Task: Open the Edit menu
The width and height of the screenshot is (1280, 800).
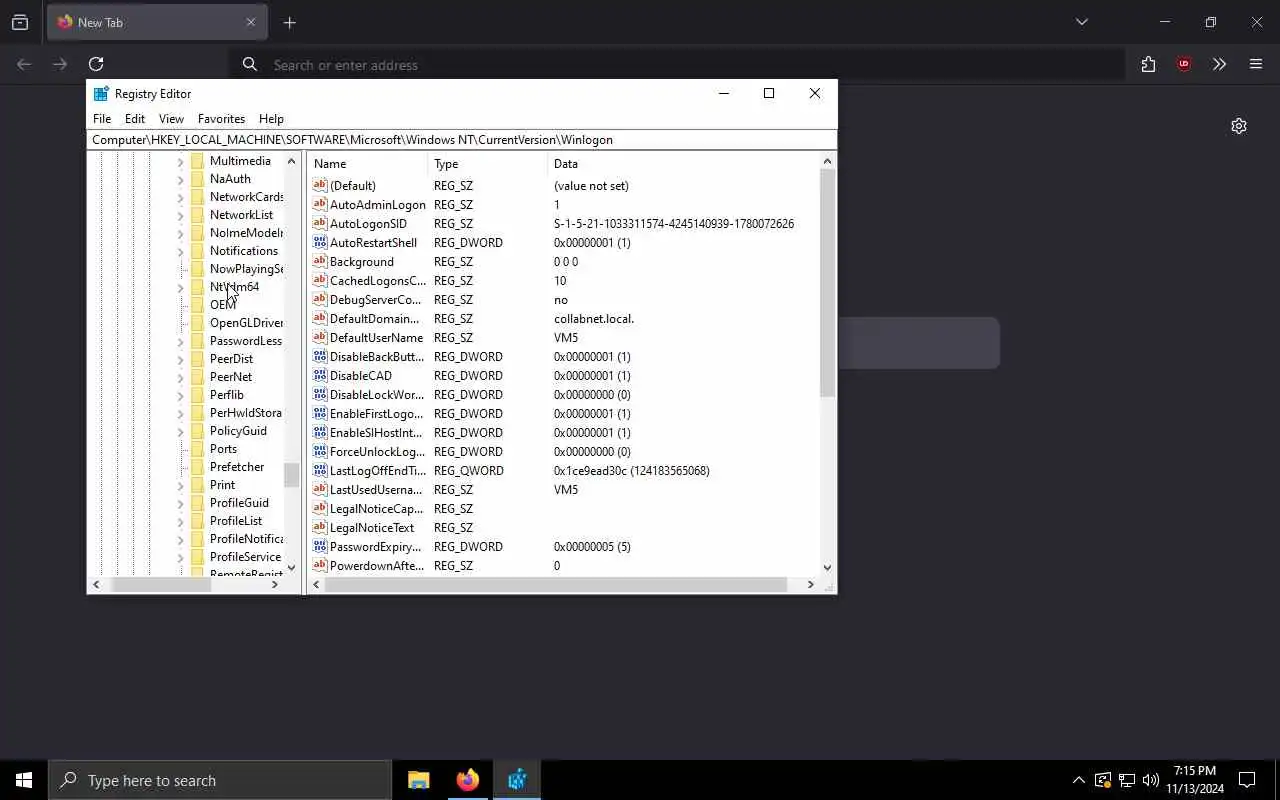Action: point(135,118)
